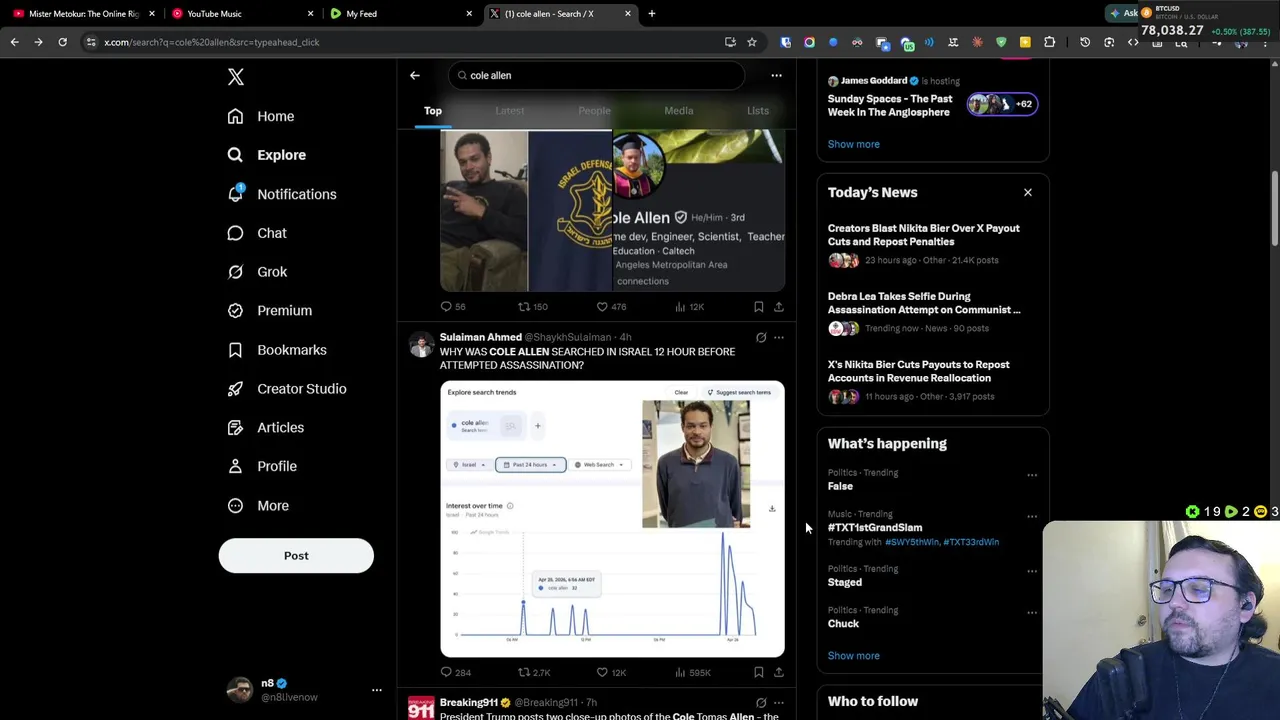The height and width of the screenshot is (720, 1280).
Task: Open Grok action on Breaking911 post
Action: pyautogui.click(x=761, y=703)
